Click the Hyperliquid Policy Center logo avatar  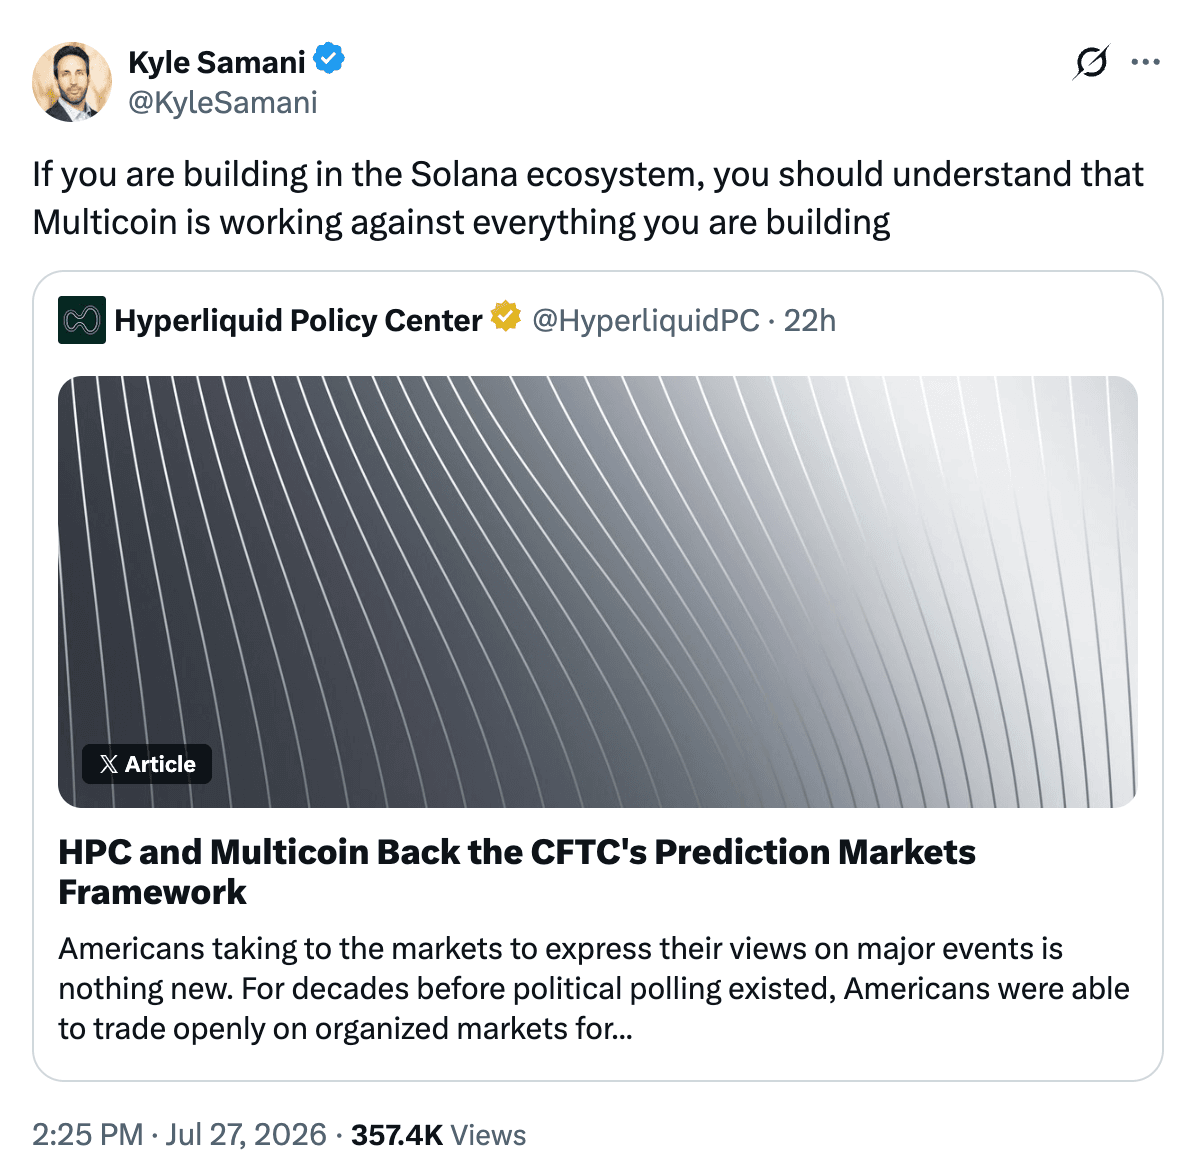[82, 320]
